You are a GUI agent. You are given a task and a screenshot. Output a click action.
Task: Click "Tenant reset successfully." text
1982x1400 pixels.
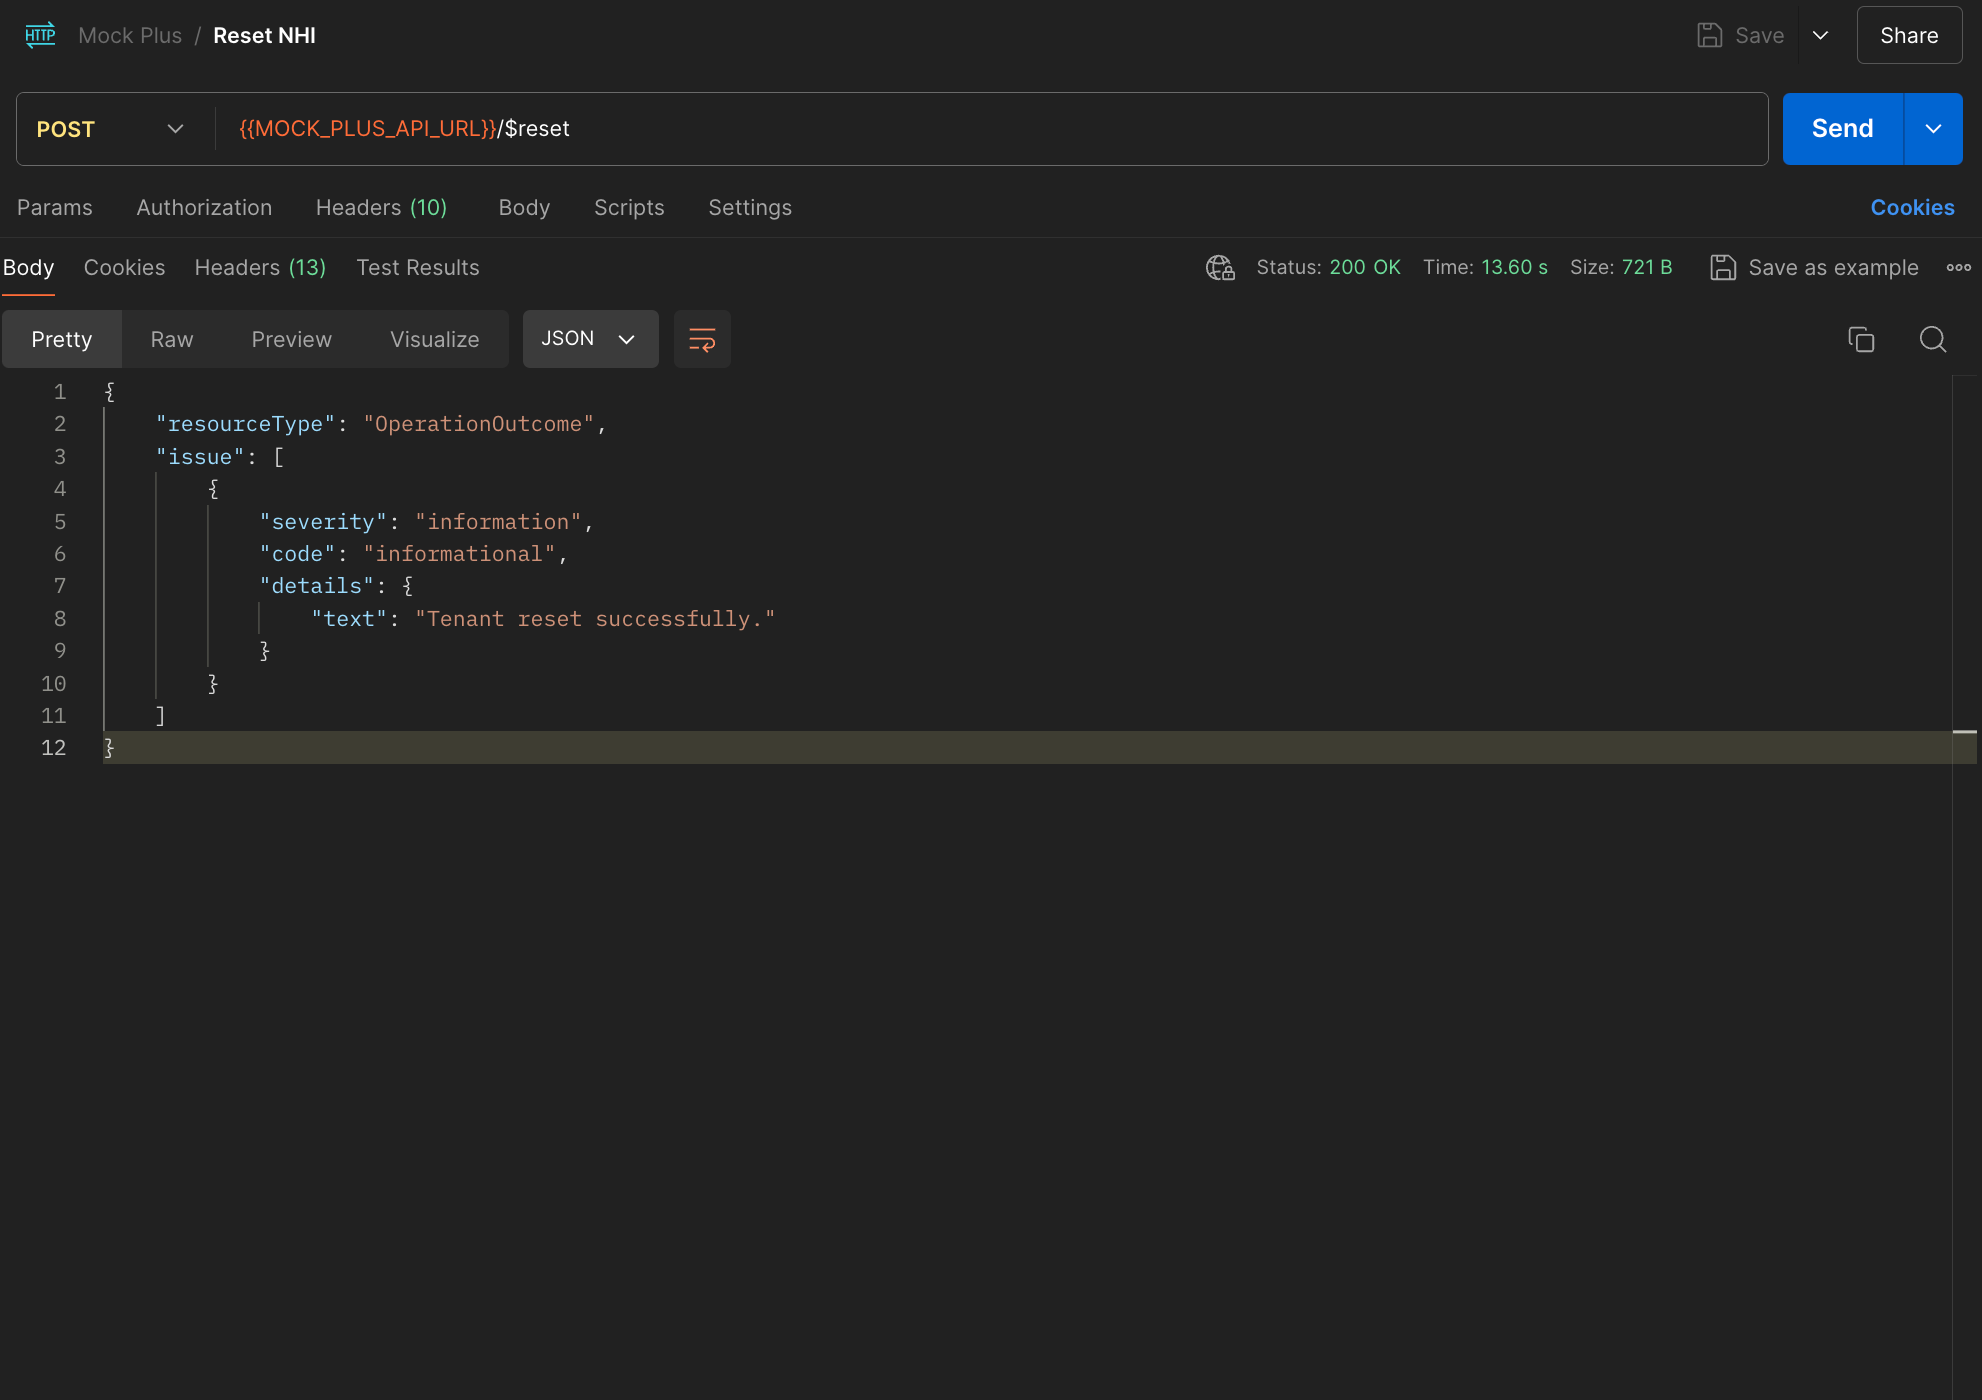595,619
